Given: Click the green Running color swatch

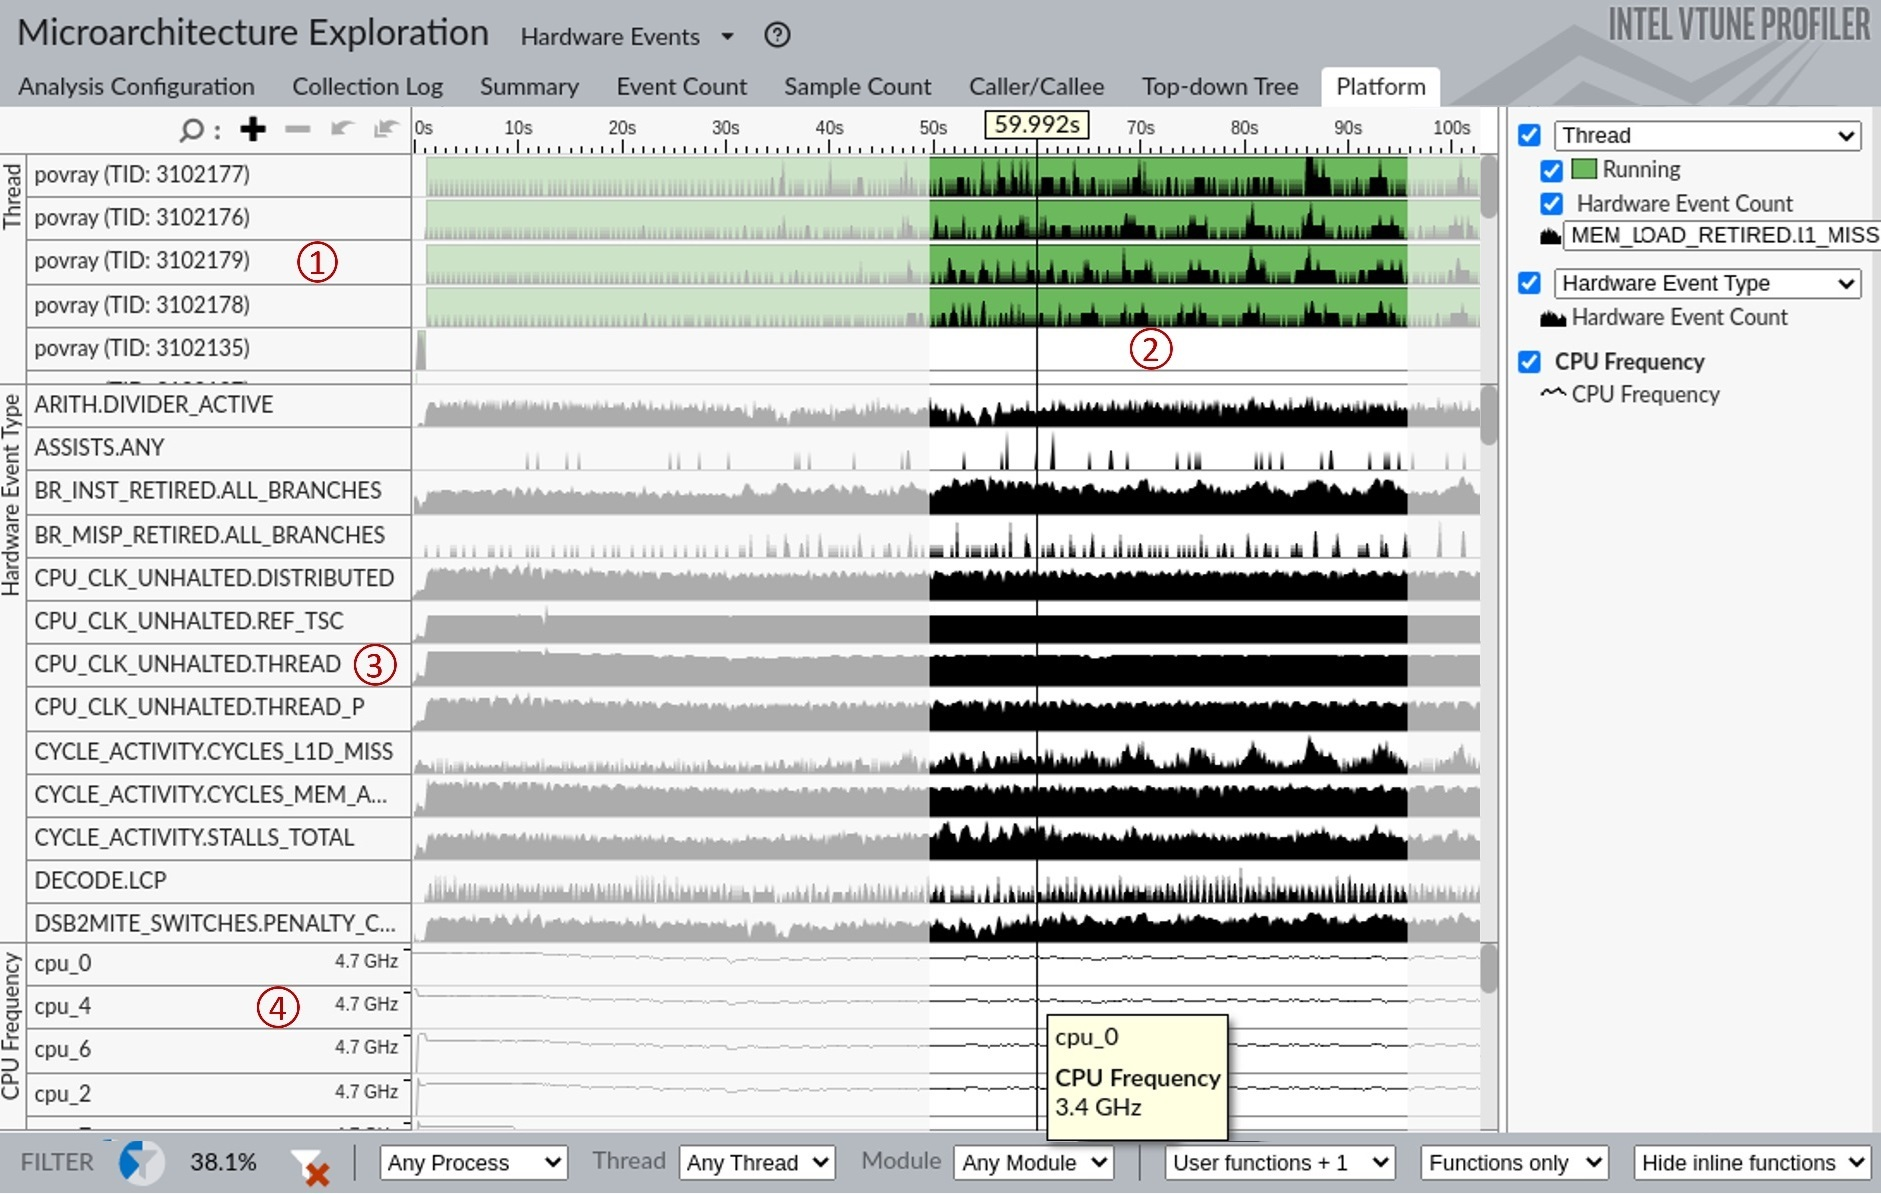Looking at the screenshot, I should [x=1584, y=169].
